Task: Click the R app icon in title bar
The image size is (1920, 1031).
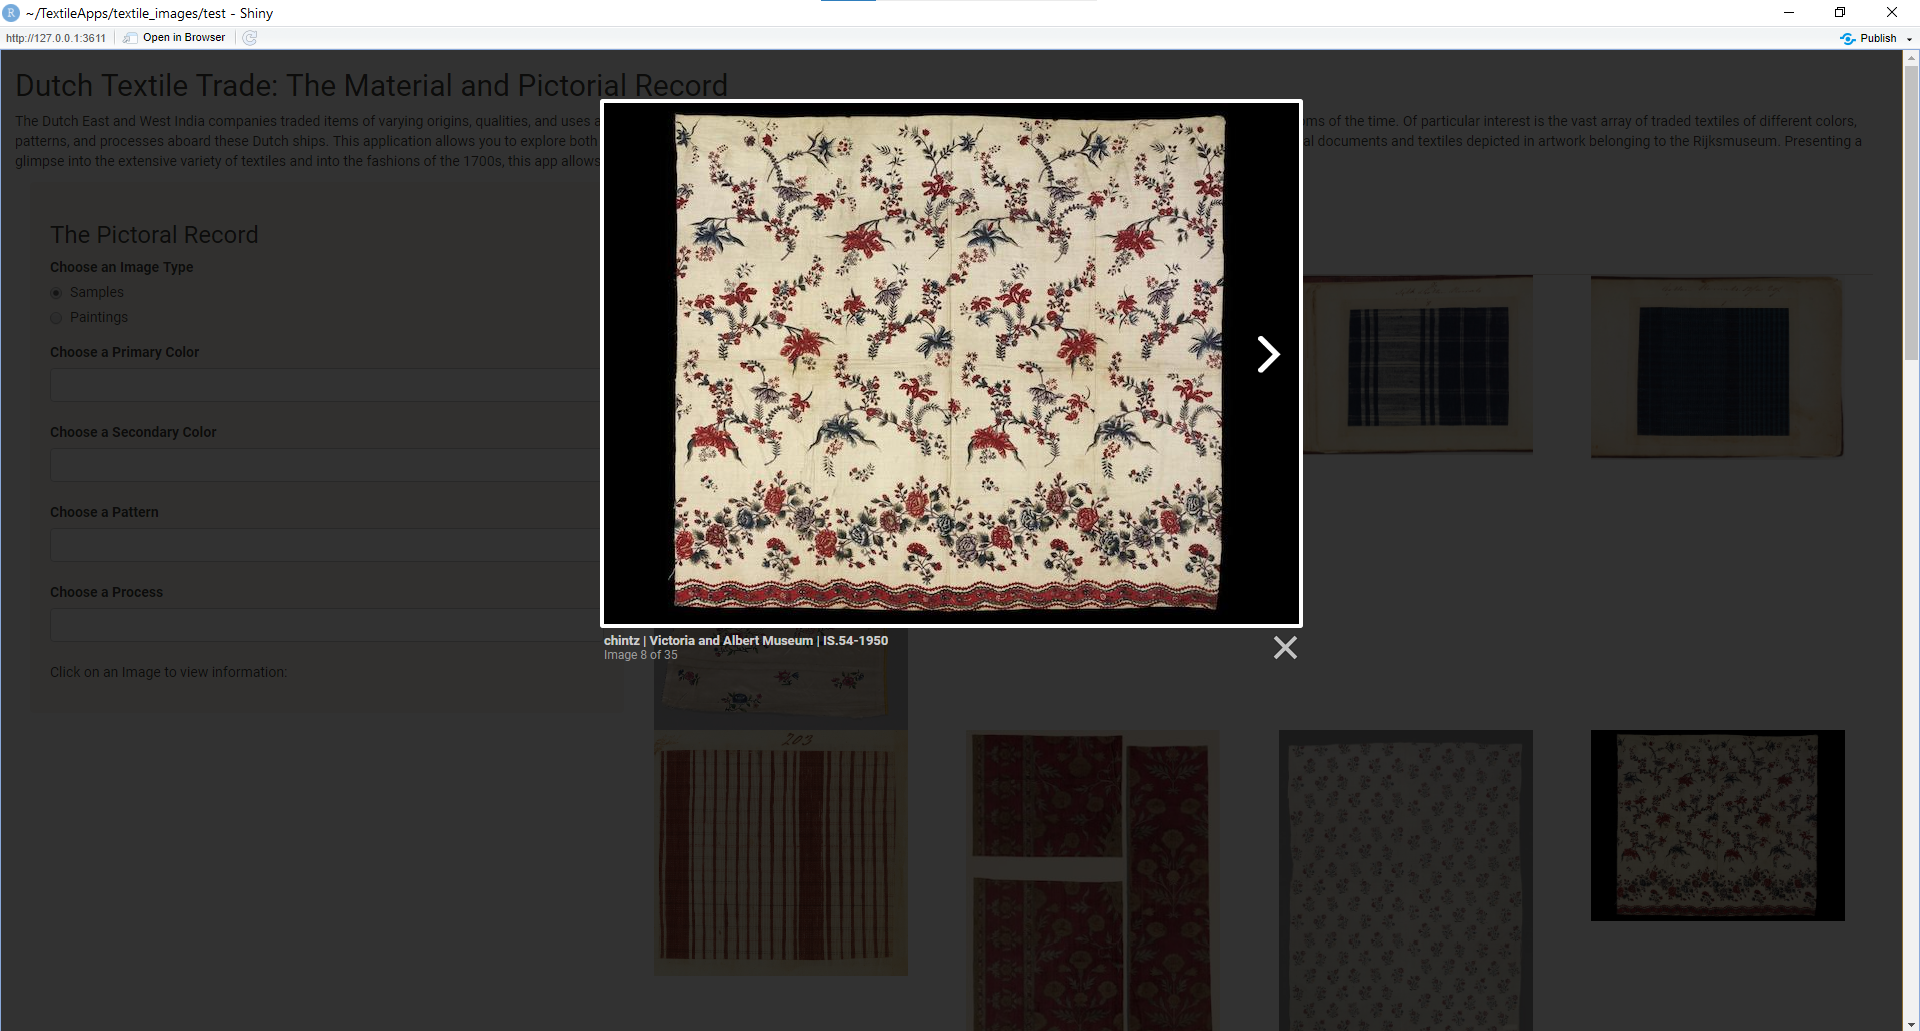Action: pos(11,13)
